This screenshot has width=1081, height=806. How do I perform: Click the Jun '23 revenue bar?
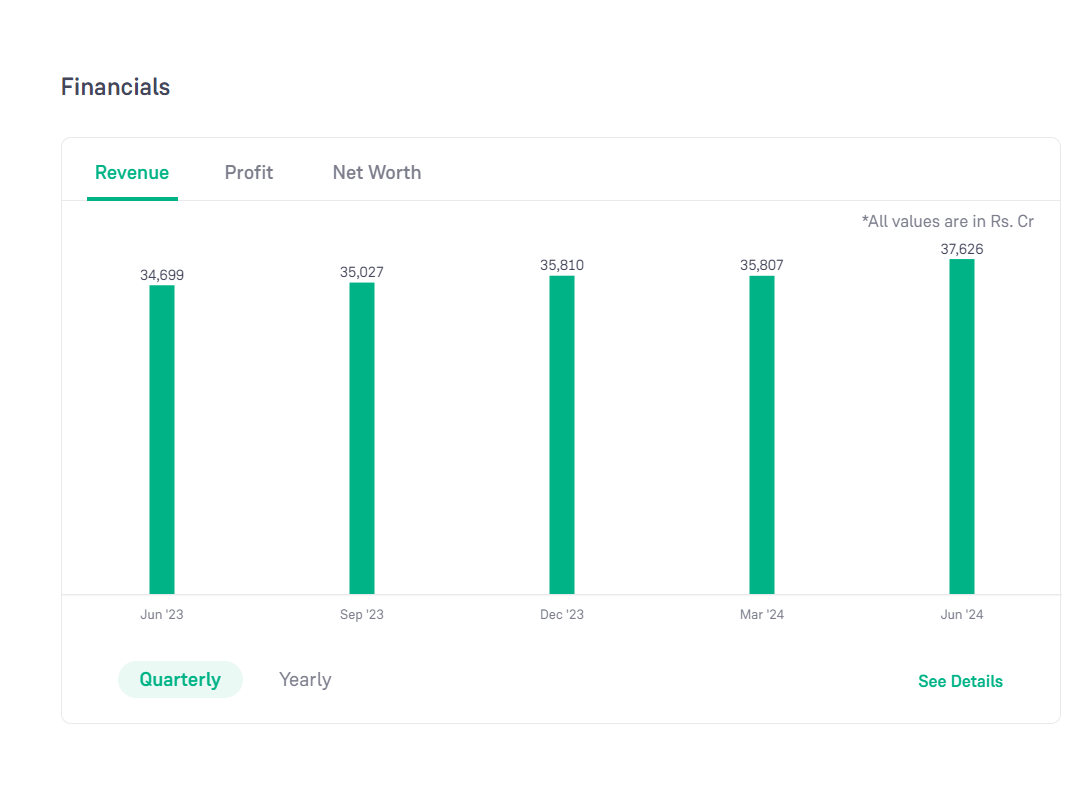[162, 439]
